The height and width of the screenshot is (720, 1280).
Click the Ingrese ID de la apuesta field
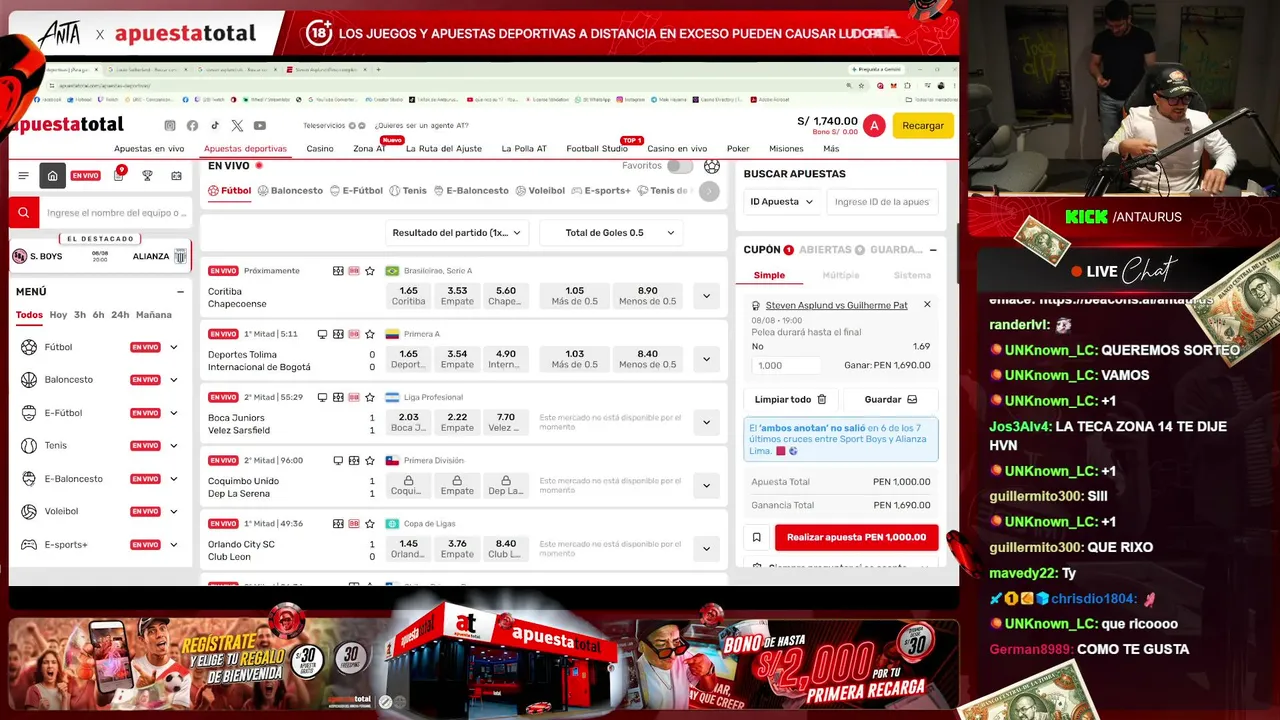point(882,202)
